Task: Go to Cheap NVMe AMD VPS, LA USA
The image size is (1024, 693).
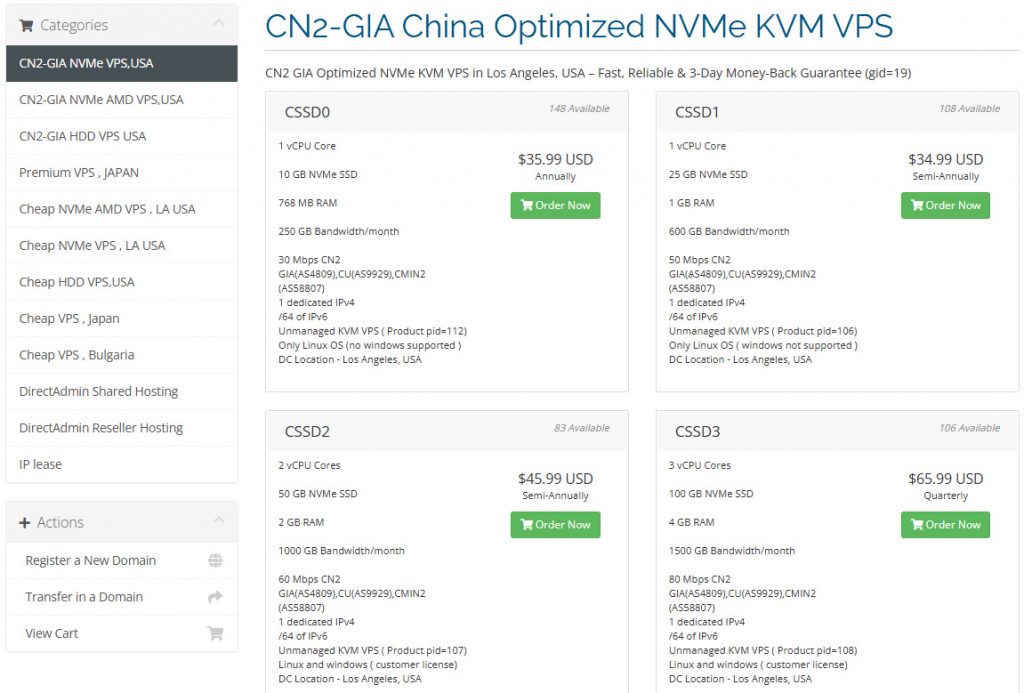Action: (x=107, y=209)
